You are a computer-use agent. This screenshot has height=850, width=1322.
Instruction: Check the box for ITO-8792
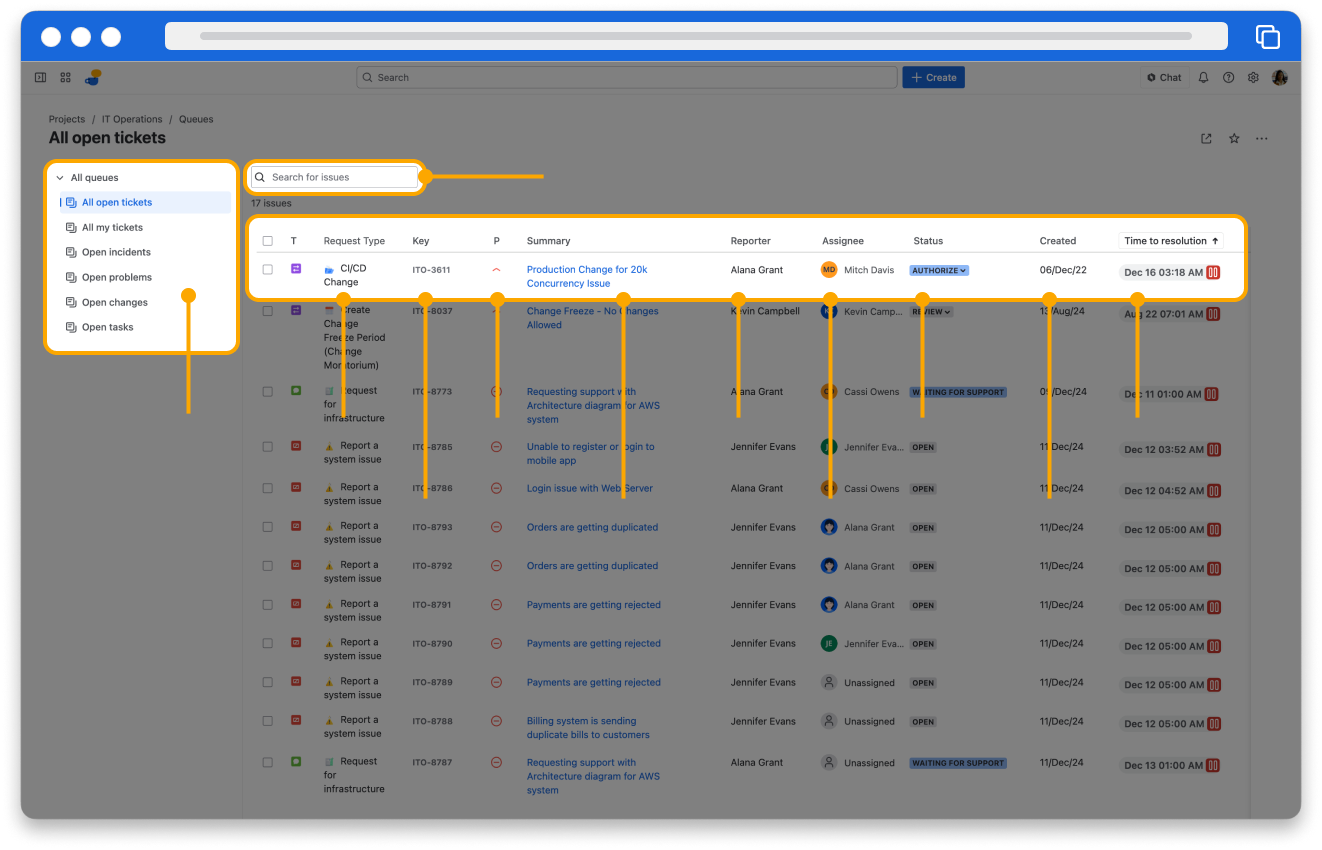[x=267, y=566]
